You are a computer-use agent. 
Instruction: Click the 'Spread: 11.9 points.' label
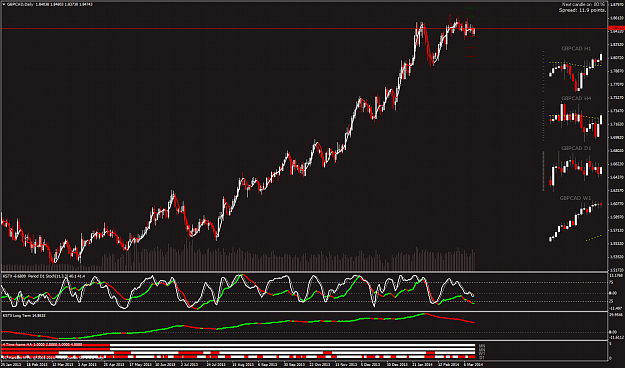coord(582,10)
